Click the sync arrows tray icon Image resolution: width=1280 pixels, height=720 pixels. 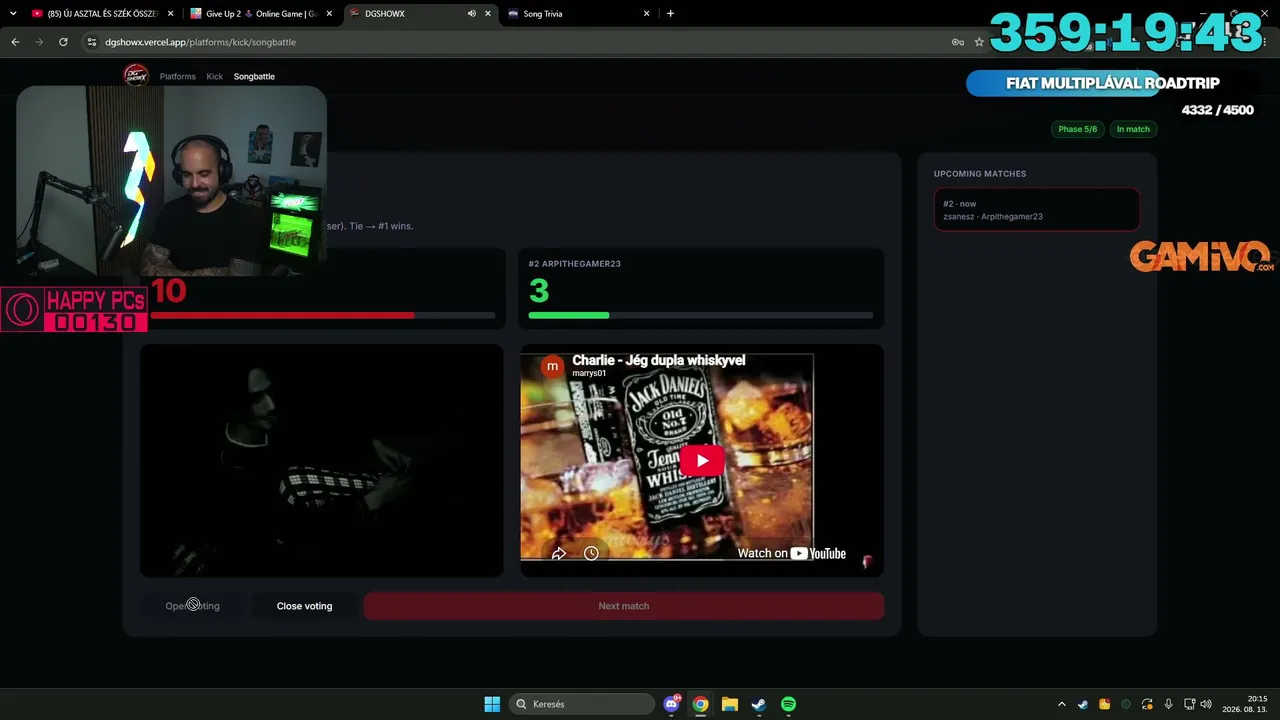point(1147,704)
